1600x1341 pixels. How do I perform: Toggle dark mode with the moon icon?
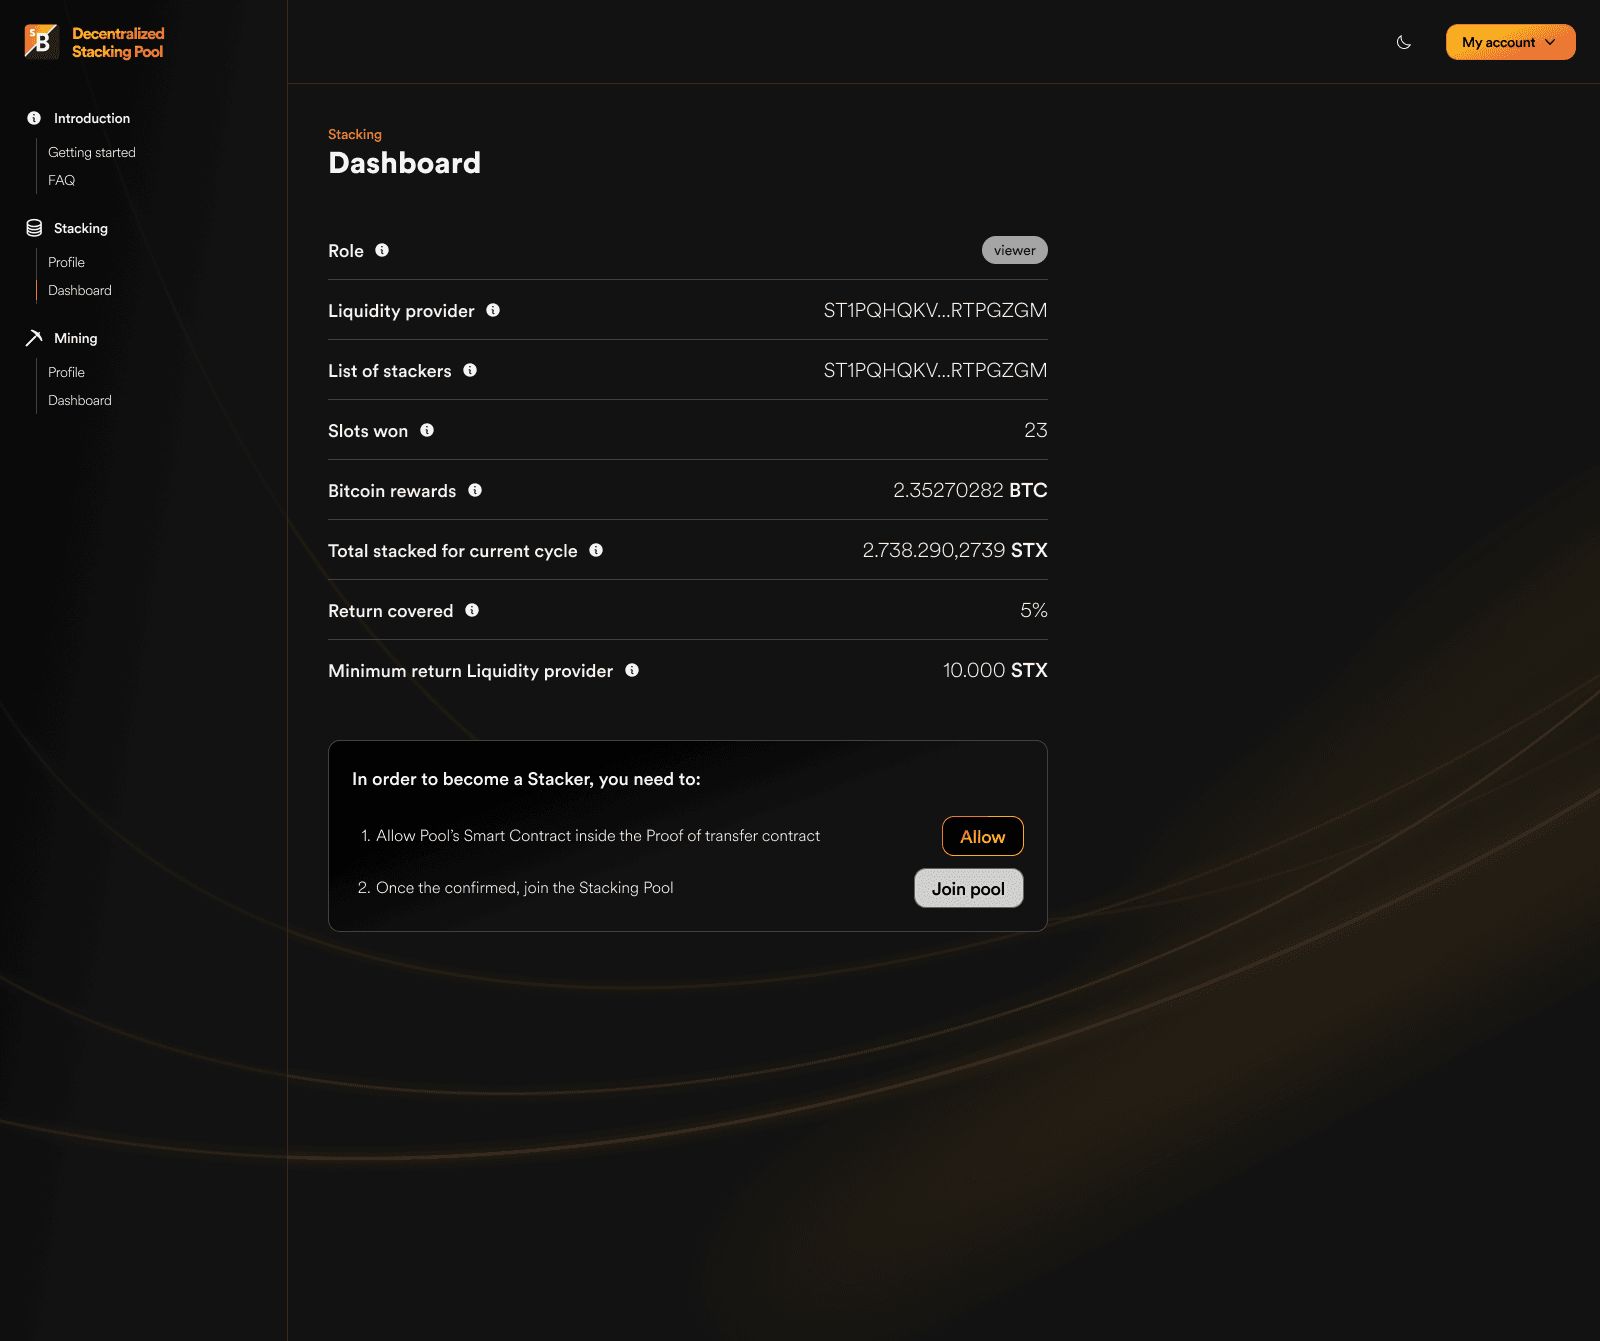pyautogui.click(x=1403, y=42)
